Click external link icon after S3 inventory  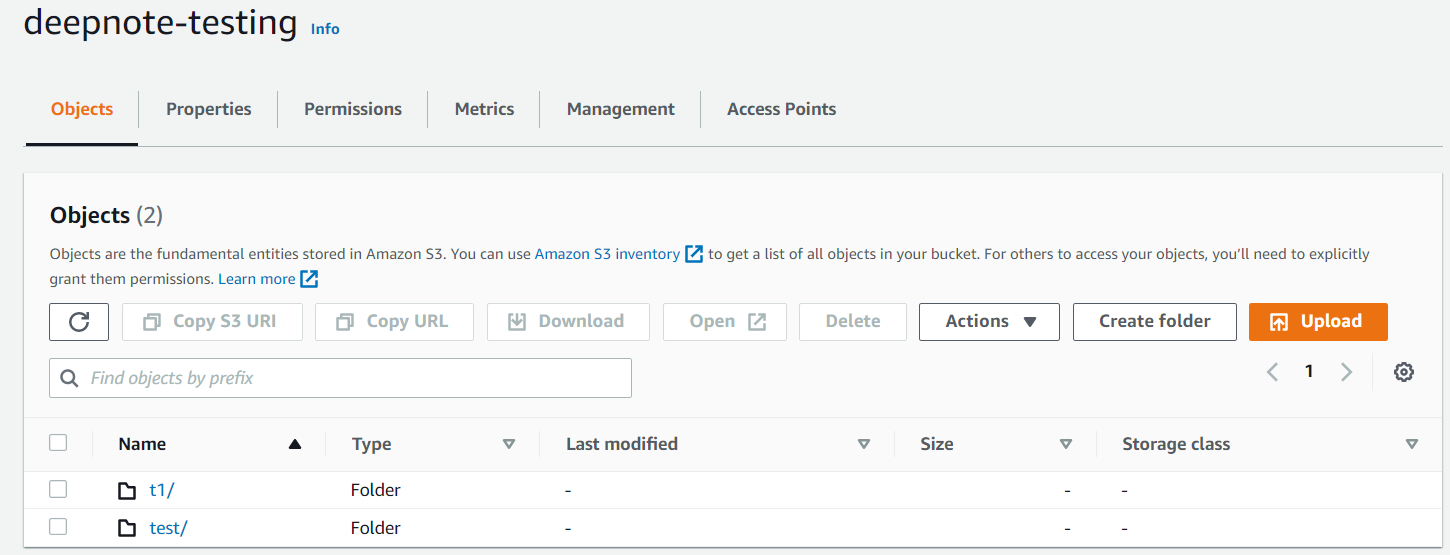pos(694,254)
